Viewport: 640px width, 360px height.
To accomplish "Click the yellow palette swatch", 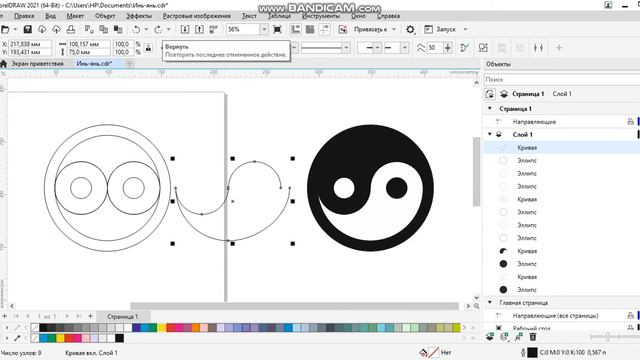I will pos(162,327).
